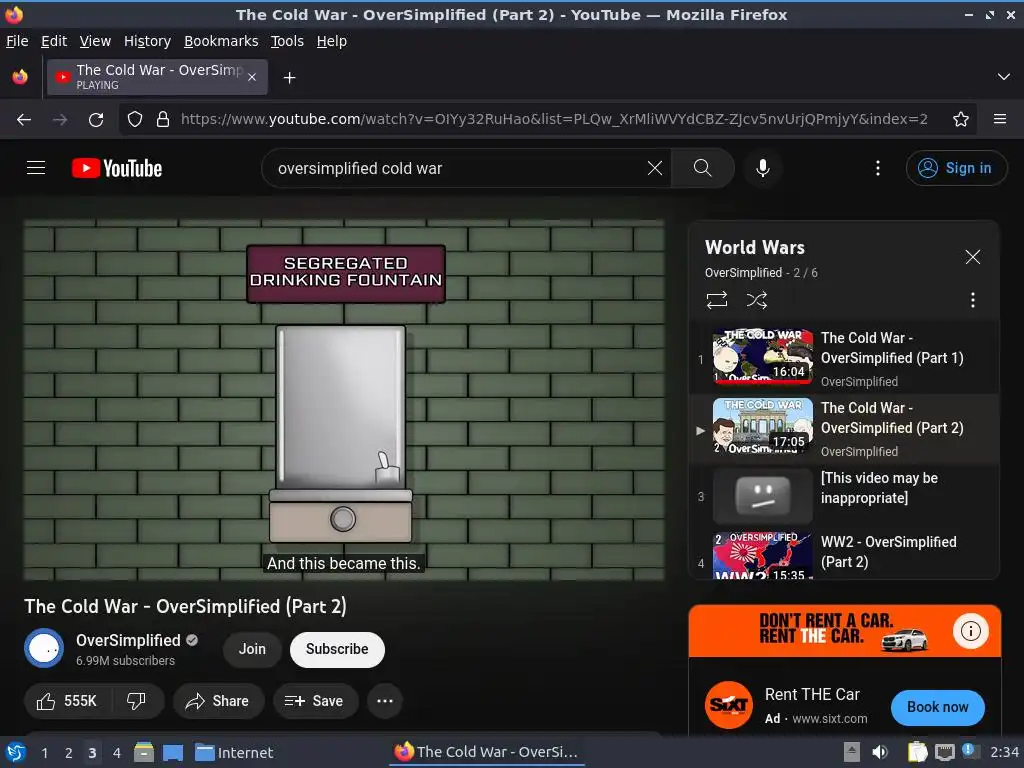
Task: Open Firefox Edit menu
Action: (x=54, y=41)
